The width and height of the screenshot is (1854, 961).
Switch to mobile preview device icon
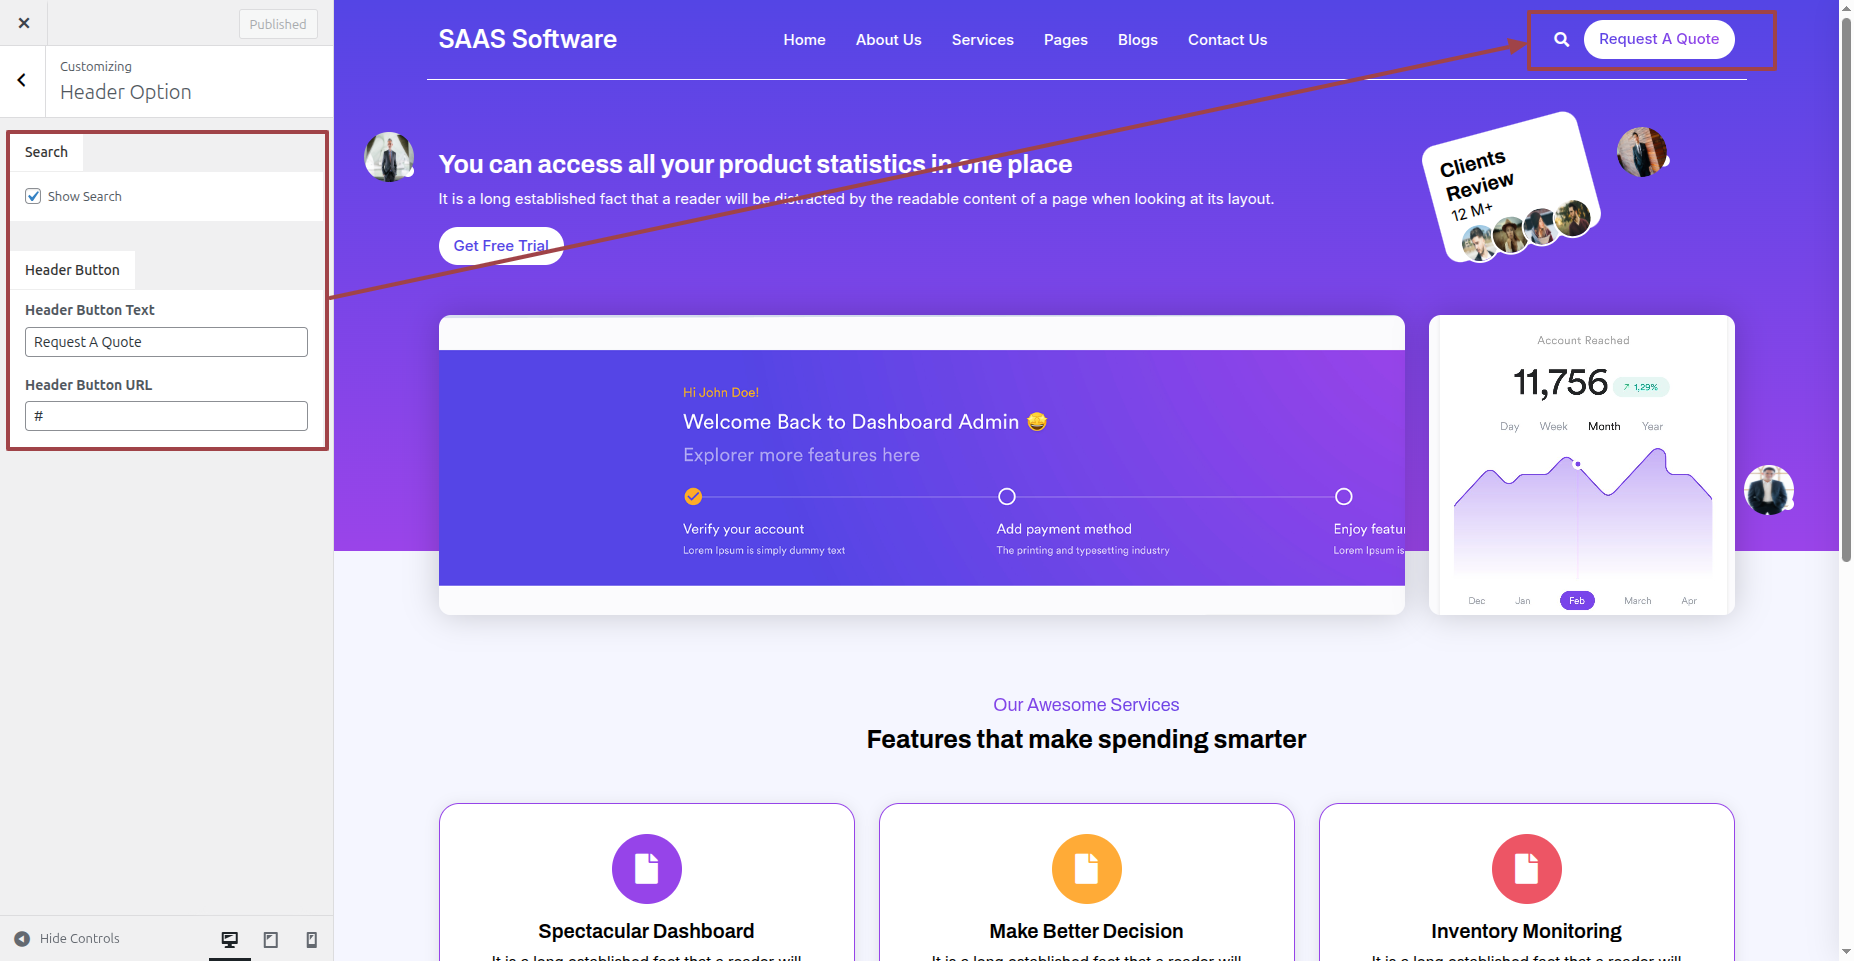click(311, 939)
